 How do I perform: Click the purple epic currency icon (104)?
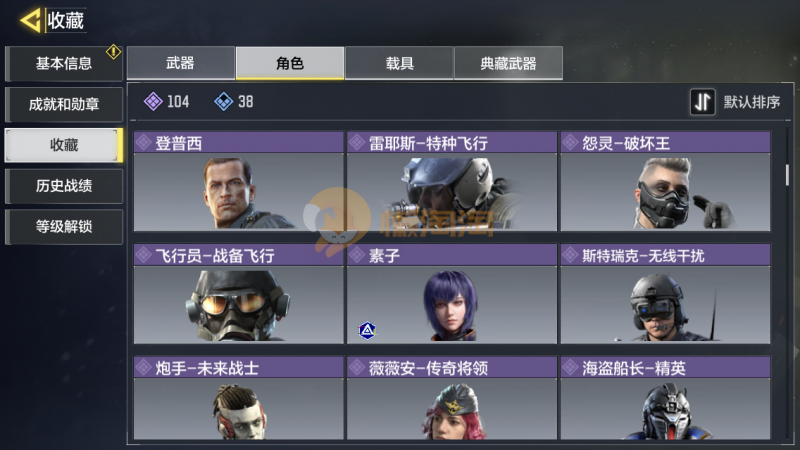coord(153,102)
